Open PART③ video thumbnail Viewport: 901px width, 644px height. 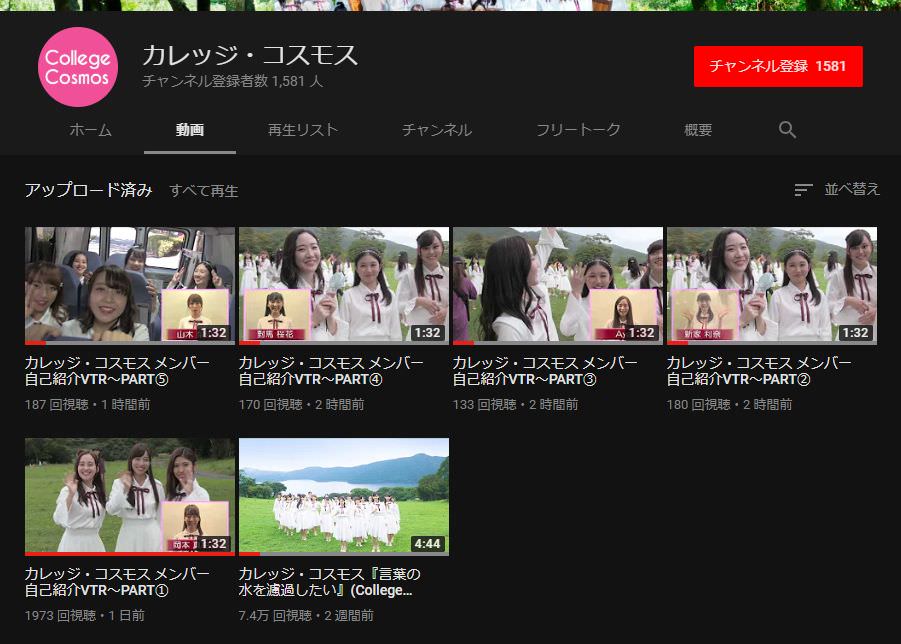[x=558, y=284]
